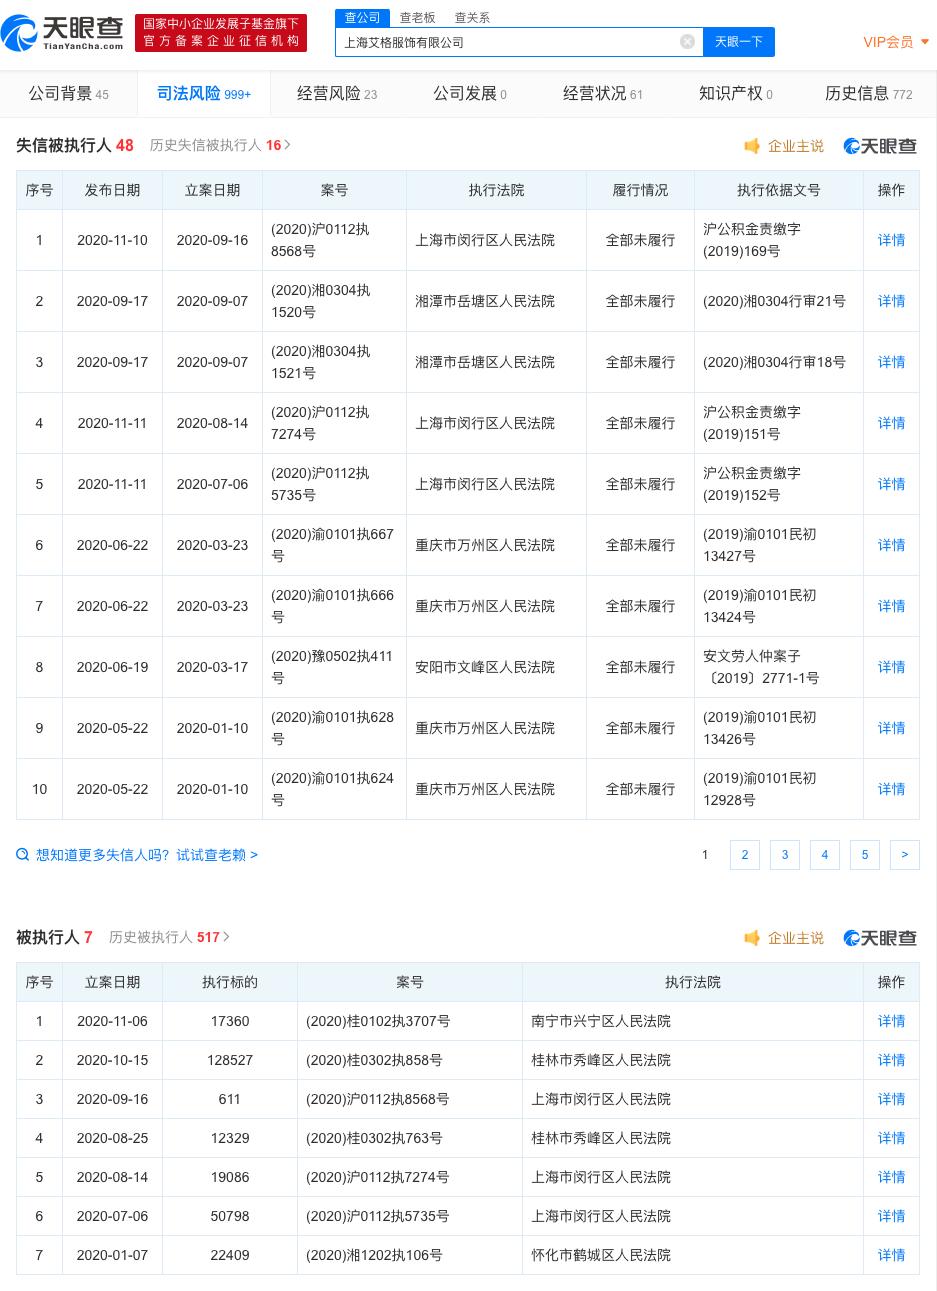Image resolution: width=937 pixels, height=1291 pixels.
Task: Jump to page 3 of dishonest debtors
Action: tap(784, 855)
